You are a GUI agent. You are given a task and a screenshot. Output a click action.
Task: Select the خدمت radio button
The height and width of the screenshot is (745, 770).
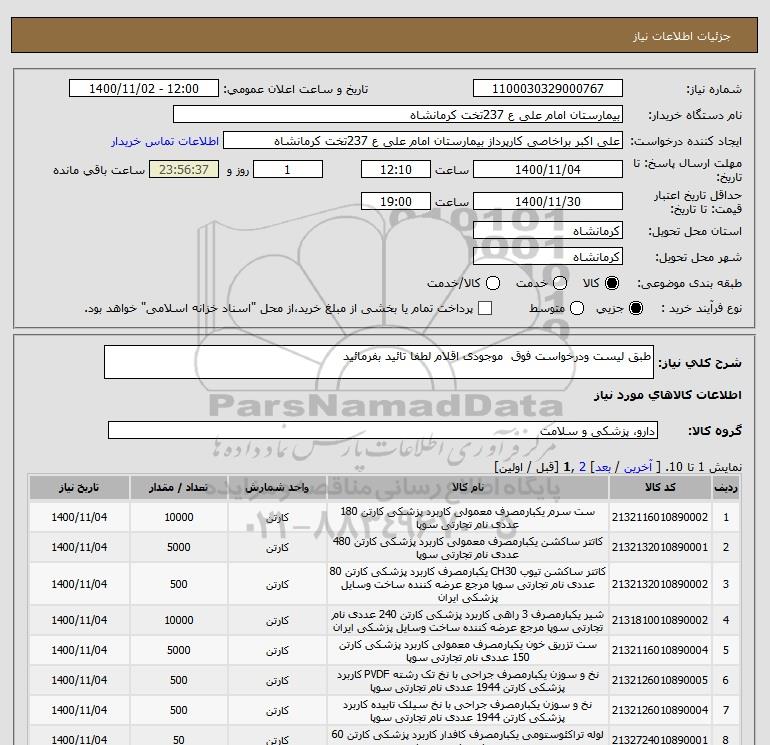tap(560, 283)
